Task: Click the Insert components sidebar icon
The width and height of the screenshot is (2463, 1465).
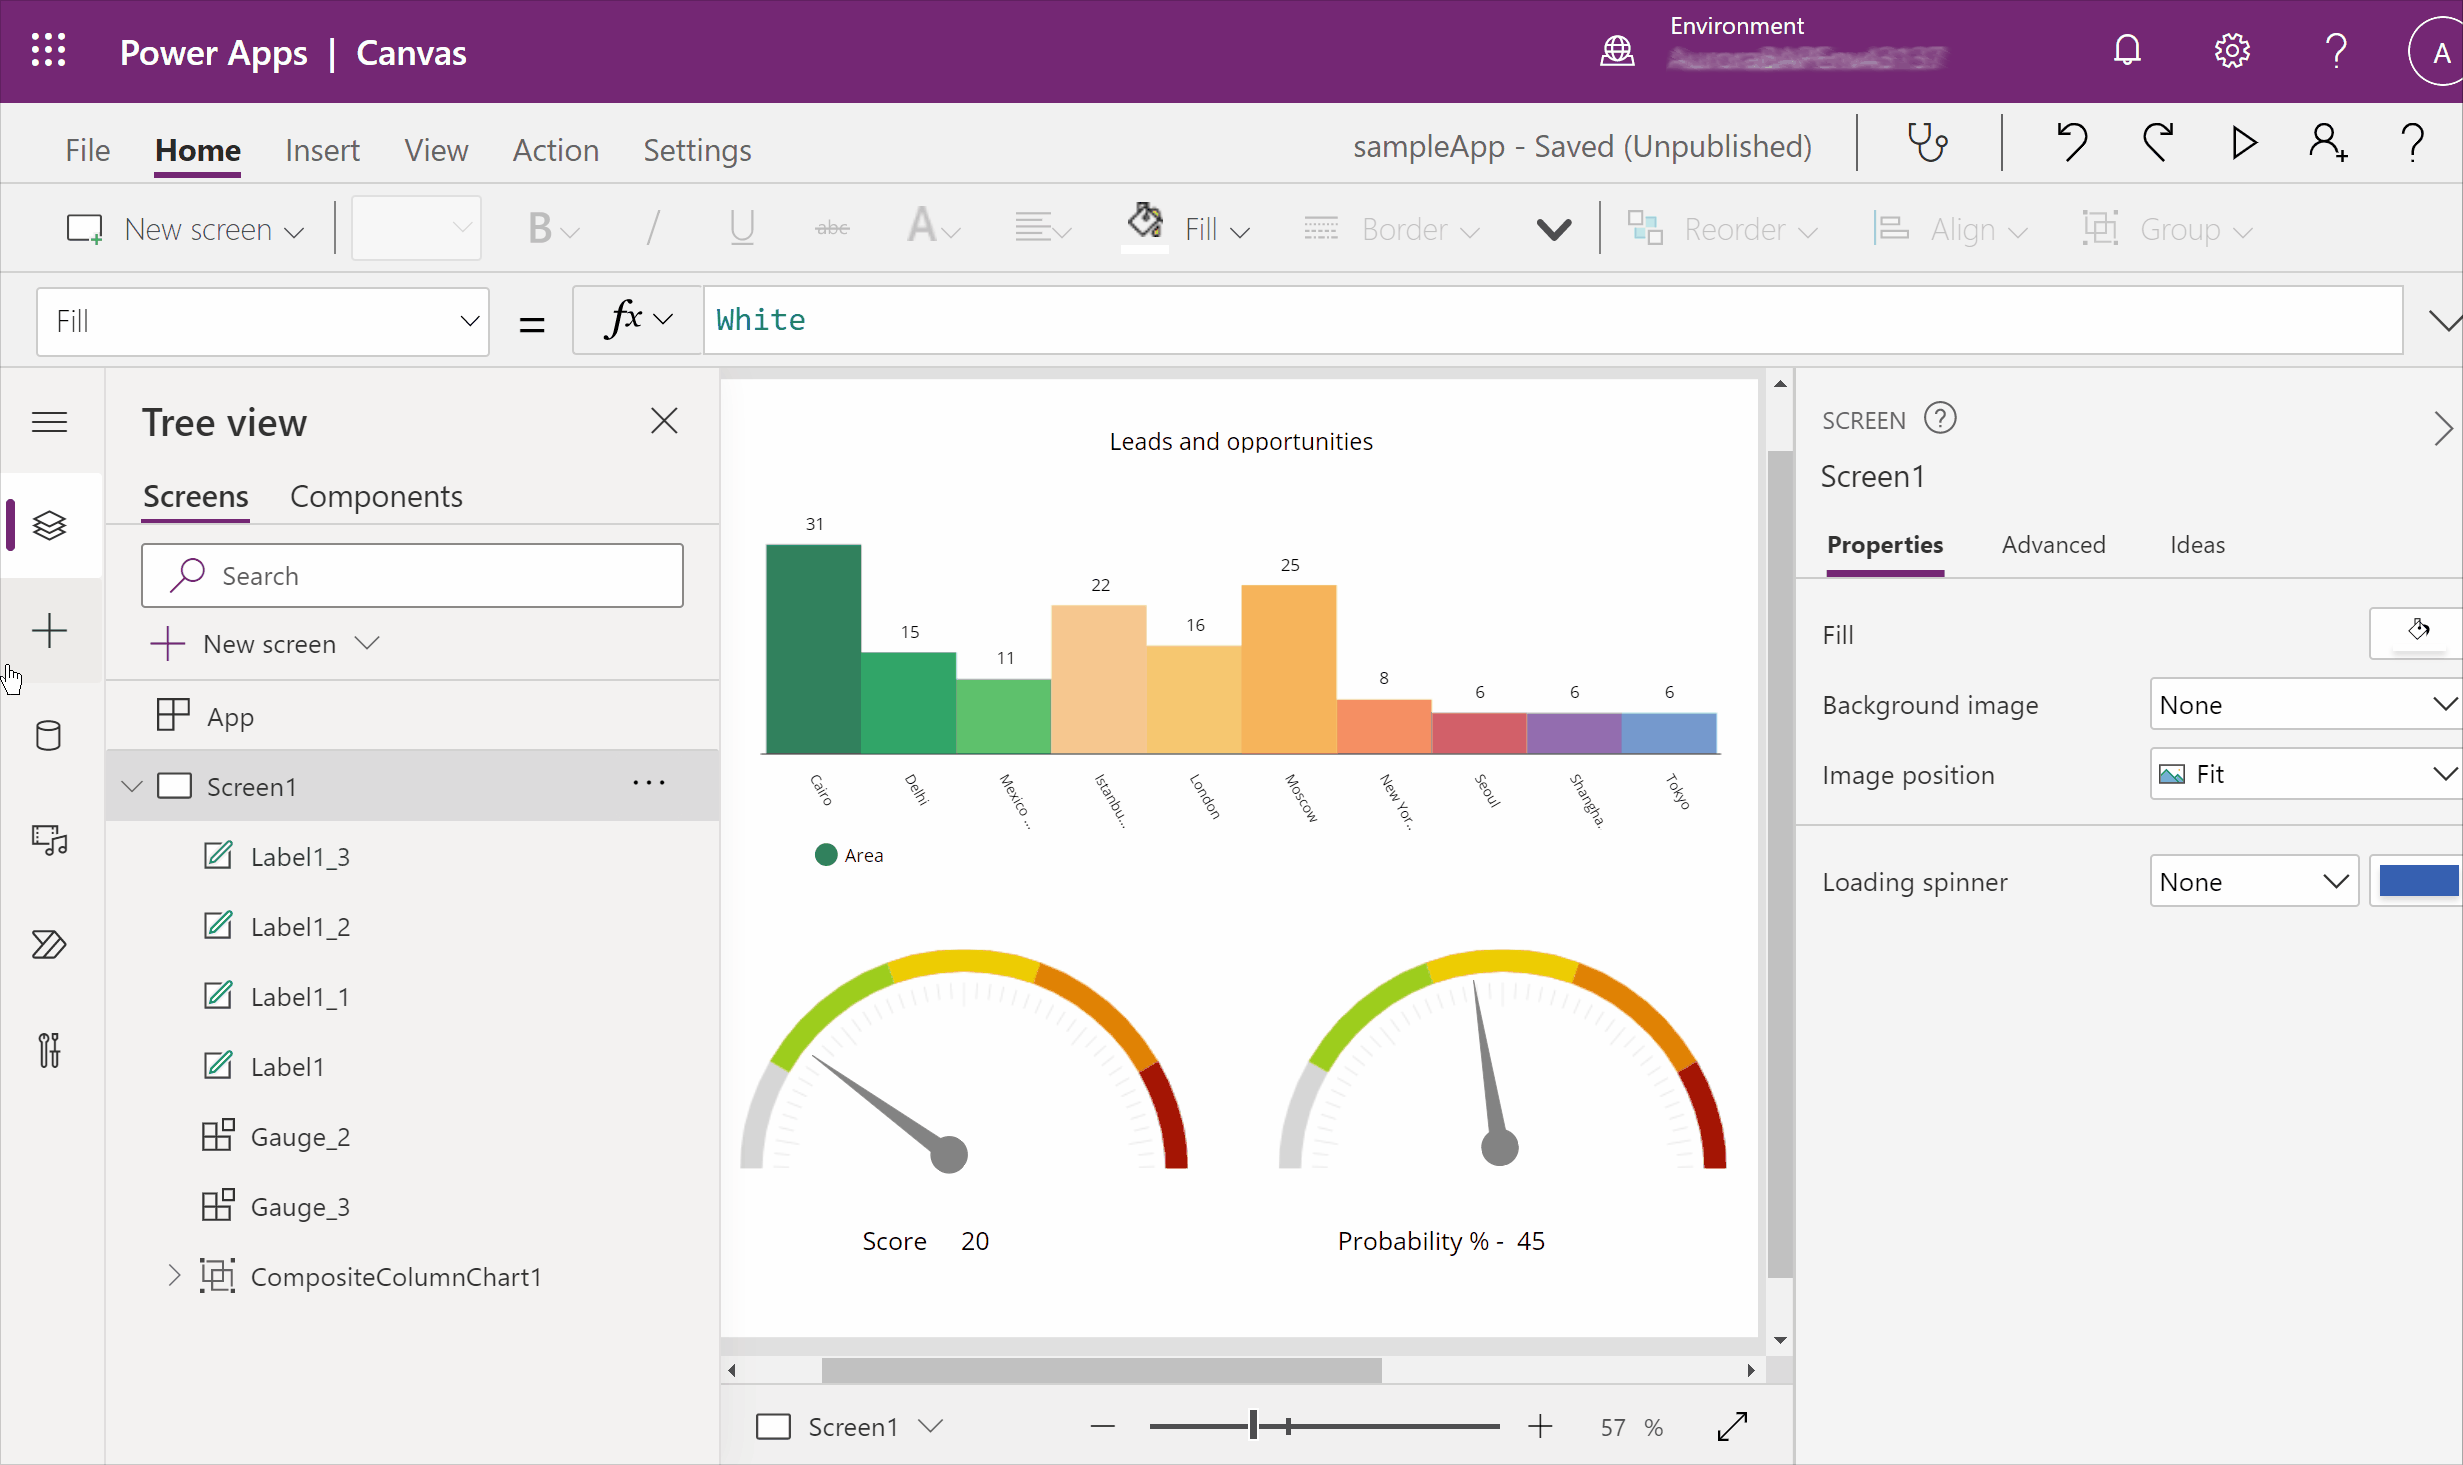Action: [49, 631]
